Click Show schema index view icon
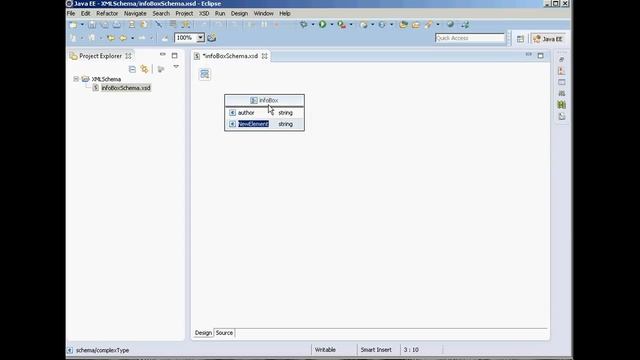 coord(205,74)
